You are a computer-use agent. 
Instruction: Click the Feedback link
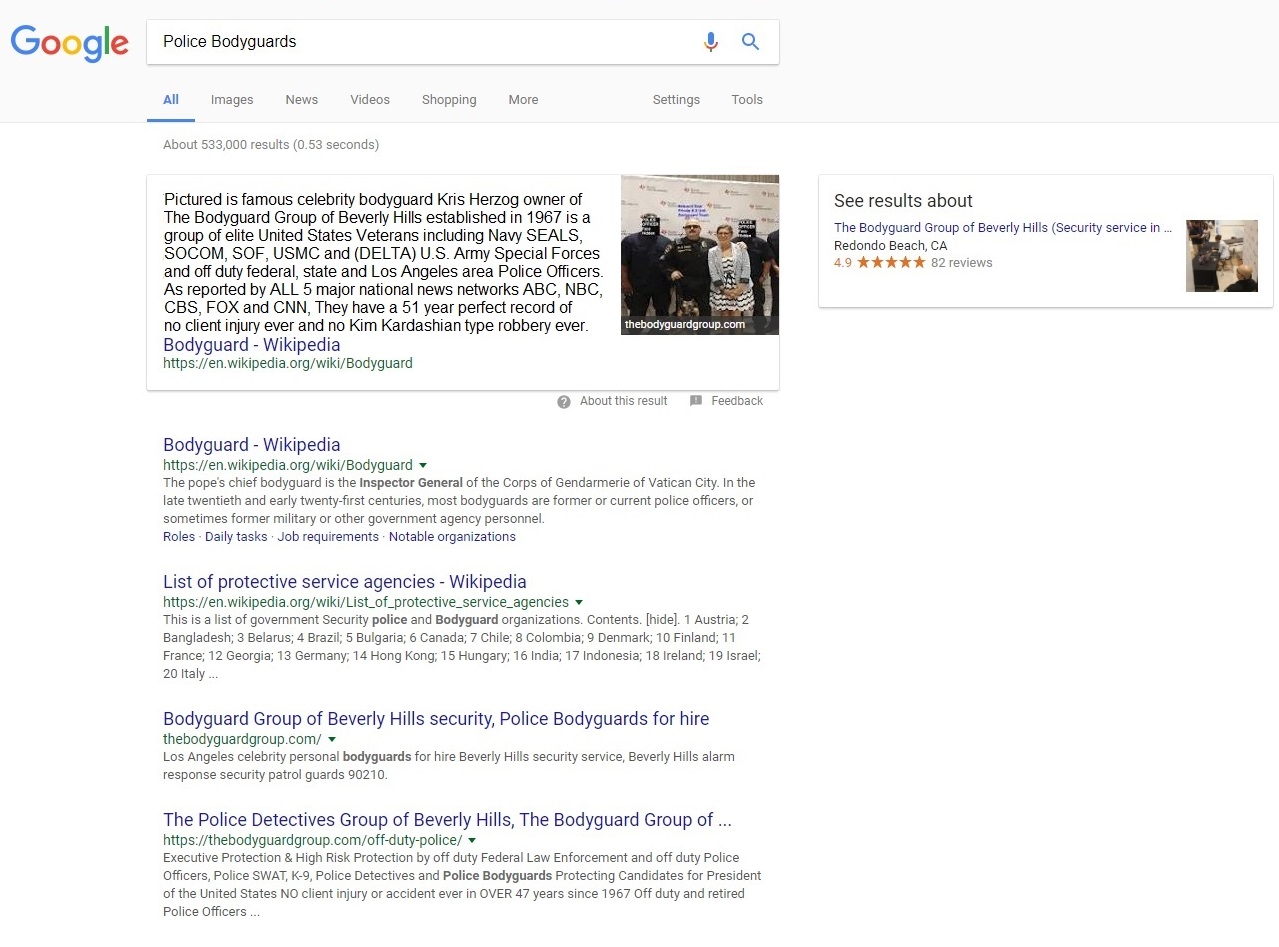click(x=737, y=401)
